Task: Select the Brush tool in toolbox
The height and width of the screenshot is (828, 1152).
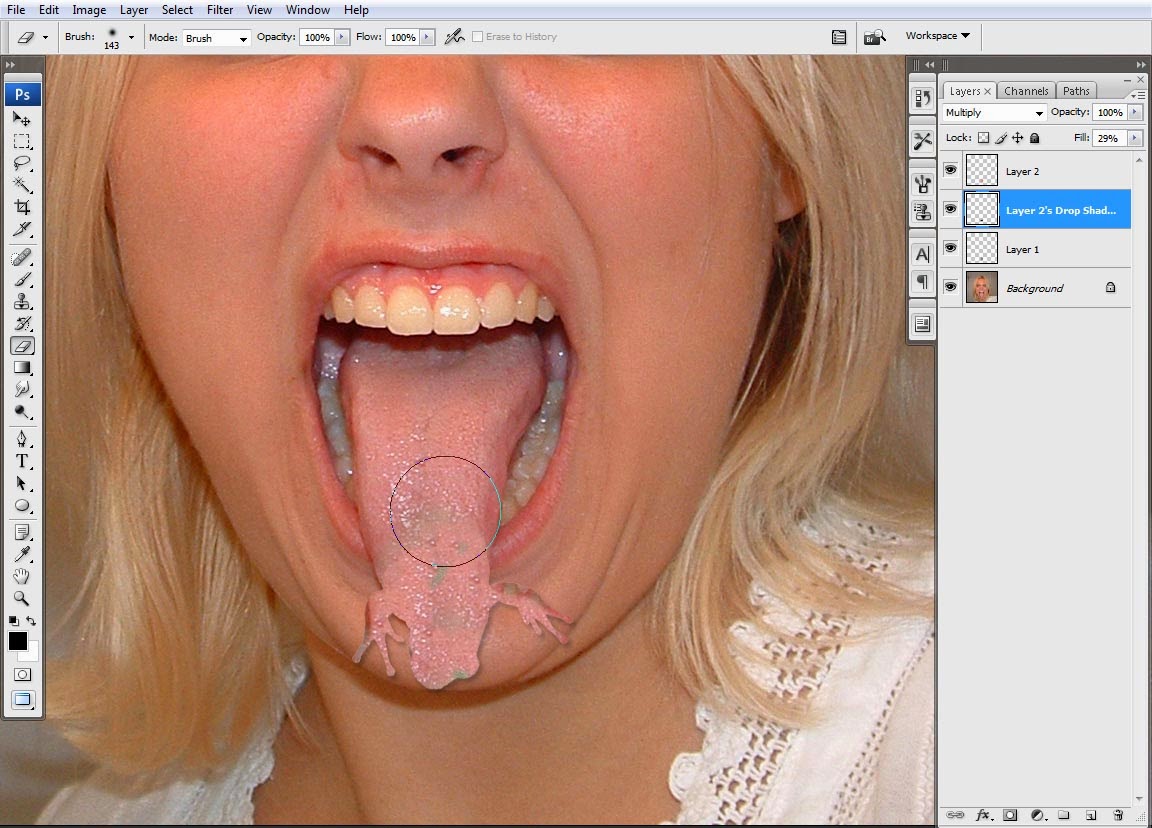Action: tap(22, 279)
